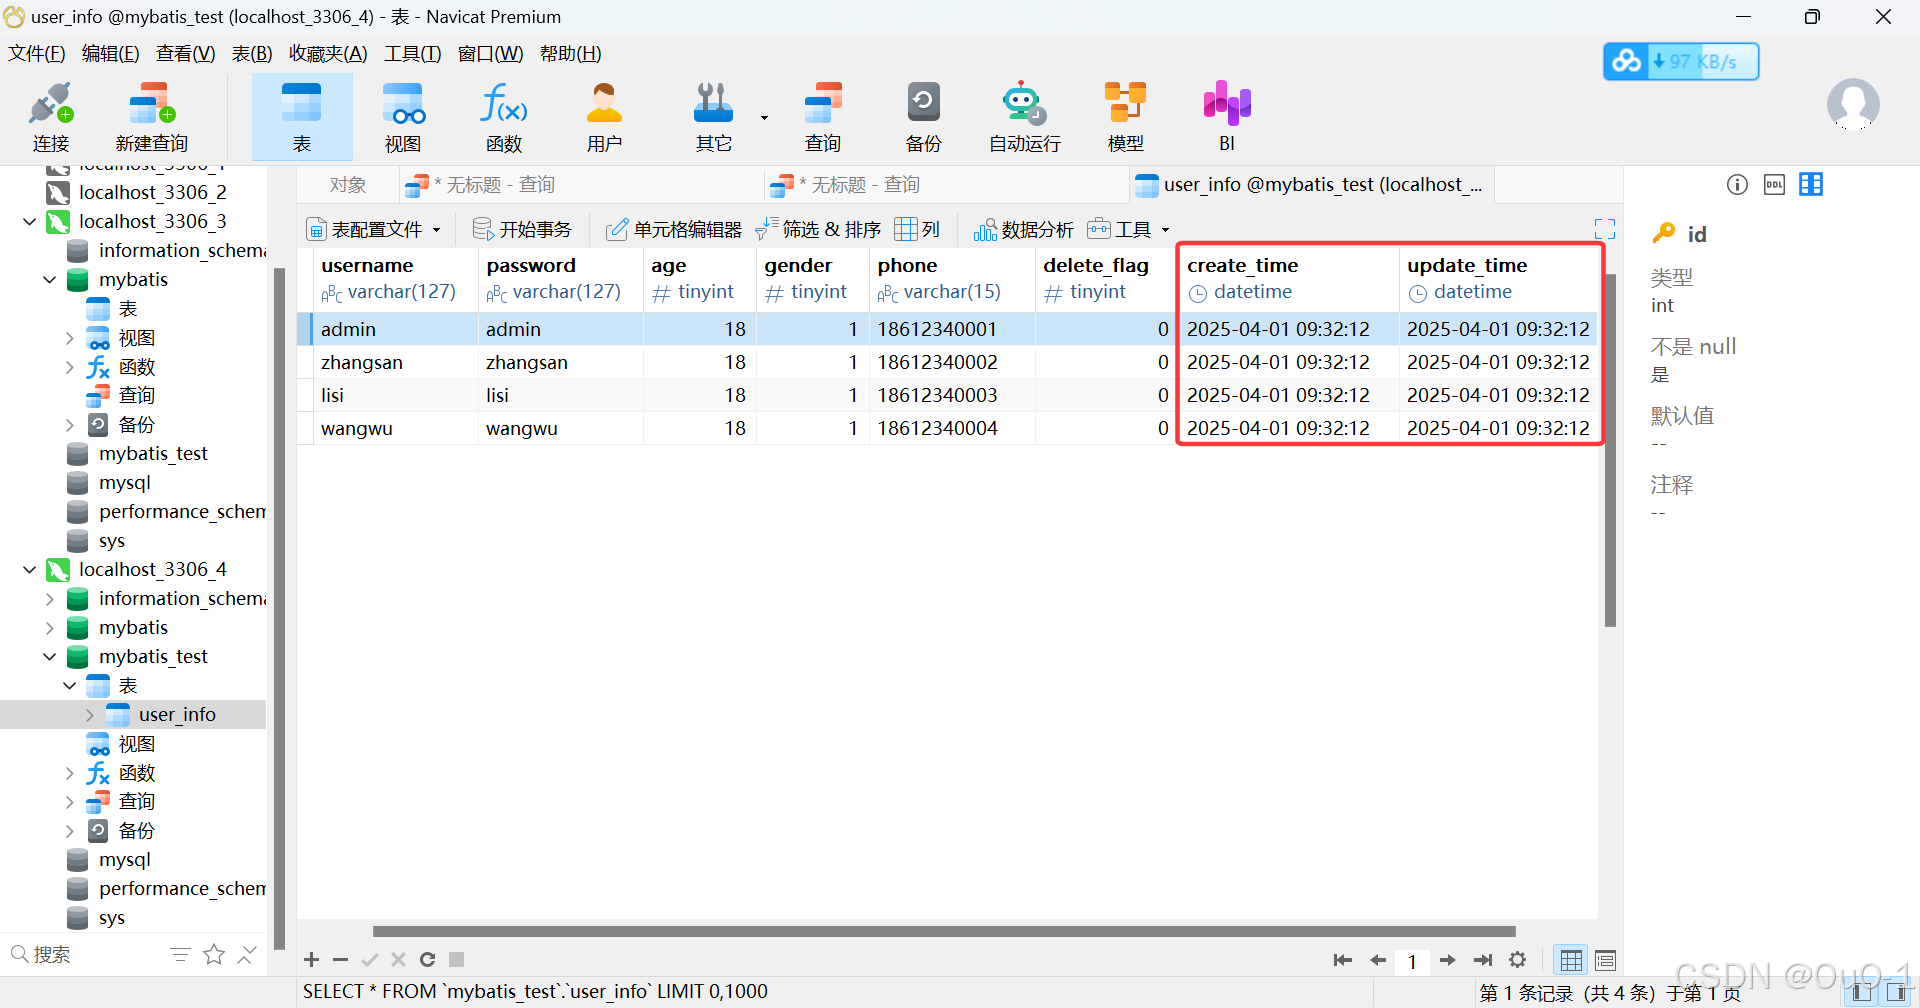This screenshot has width=1920, height=1008.
Task: Switch to the 对象 tab
Action: click(348, 185)
